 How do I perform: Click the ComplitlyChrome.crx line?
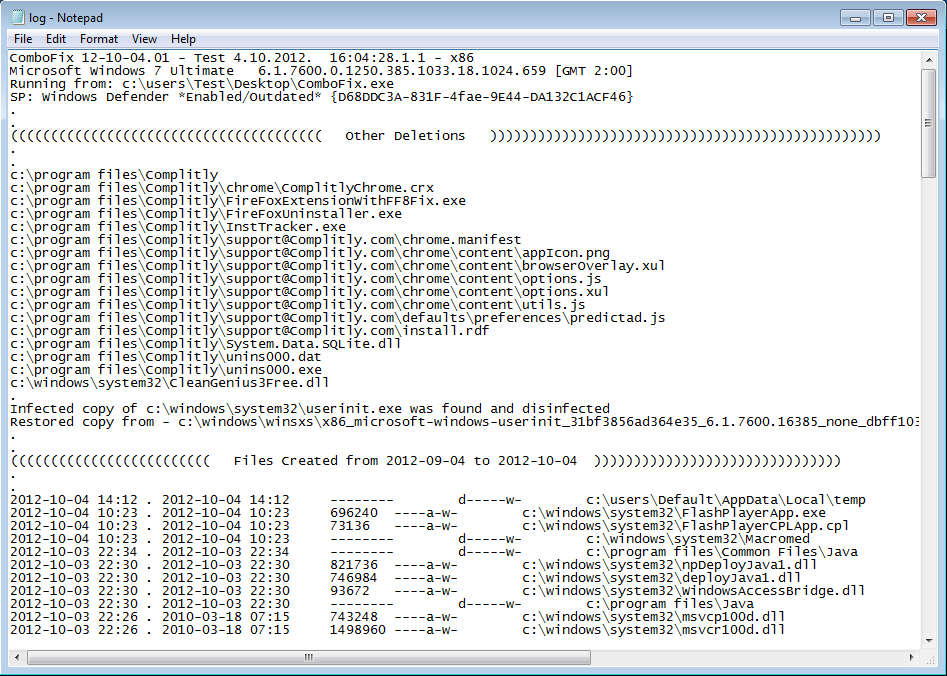tap(222, 188)
